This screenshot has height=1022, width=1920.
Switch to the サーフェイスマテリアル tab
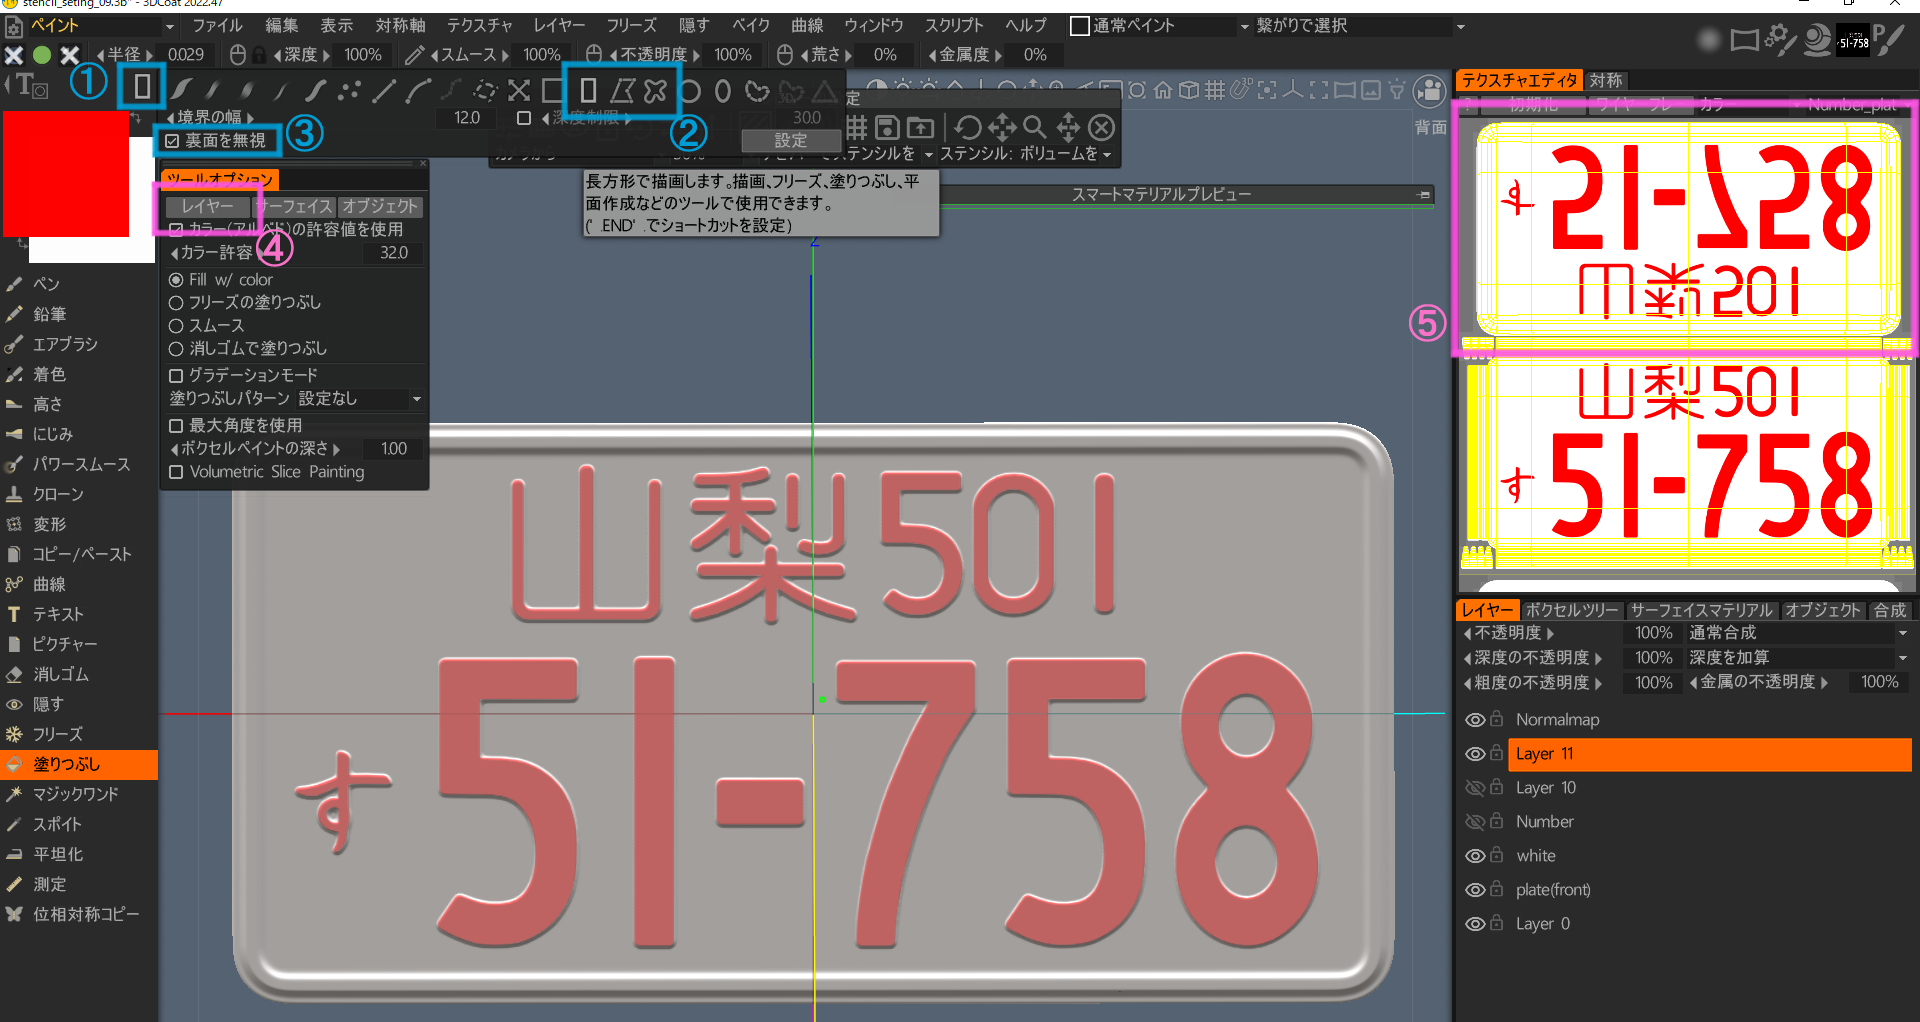click(1701, 610)
